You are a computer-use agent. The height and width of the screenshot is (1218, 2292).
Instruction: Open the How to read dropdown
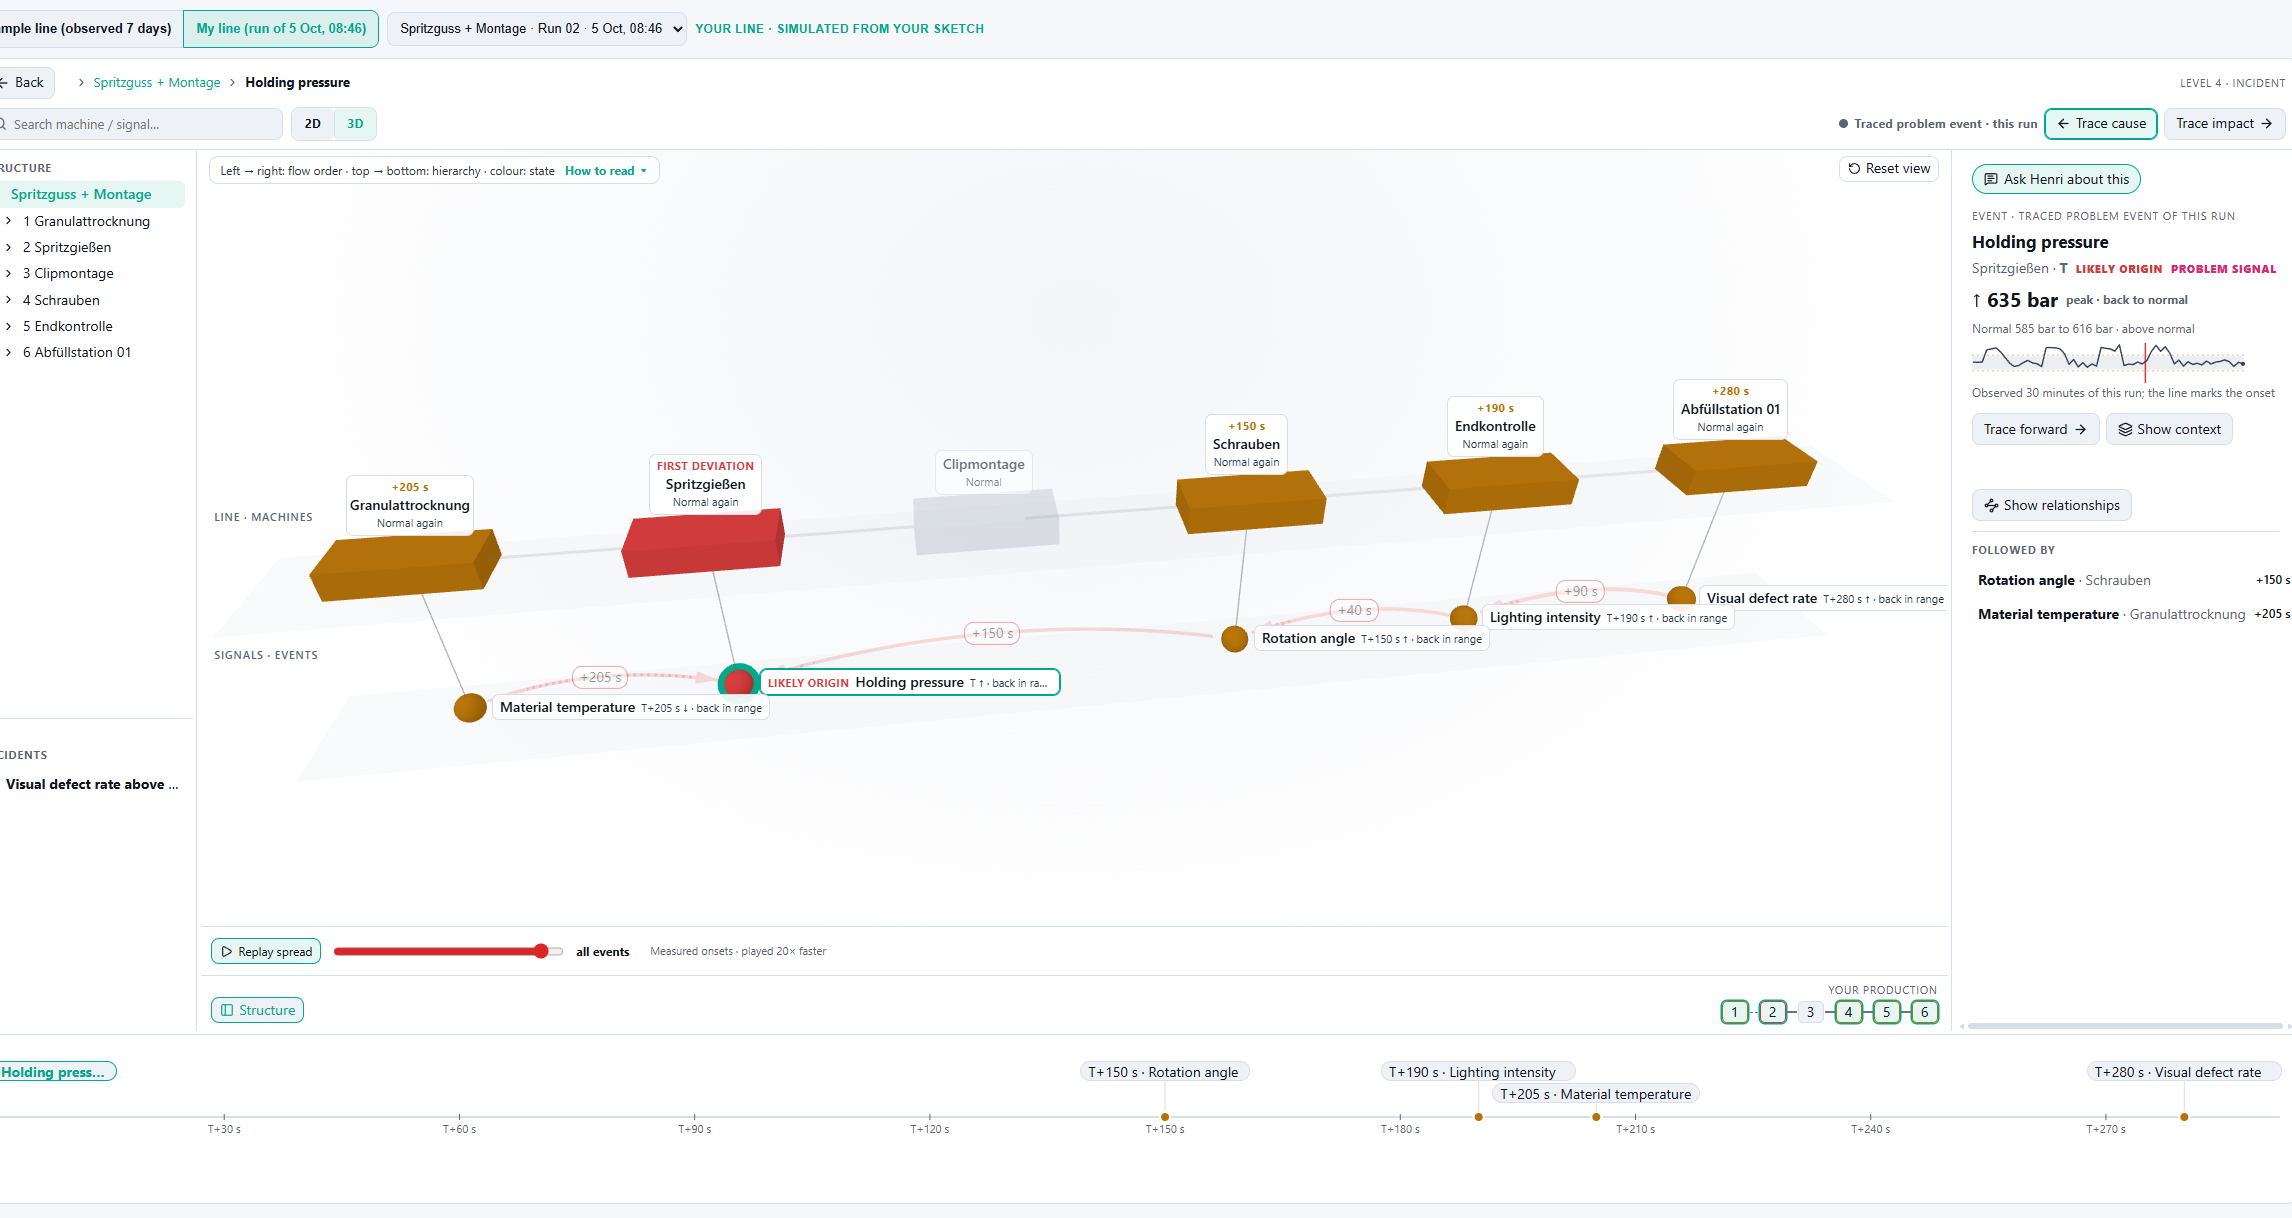(x=606, y=171)
